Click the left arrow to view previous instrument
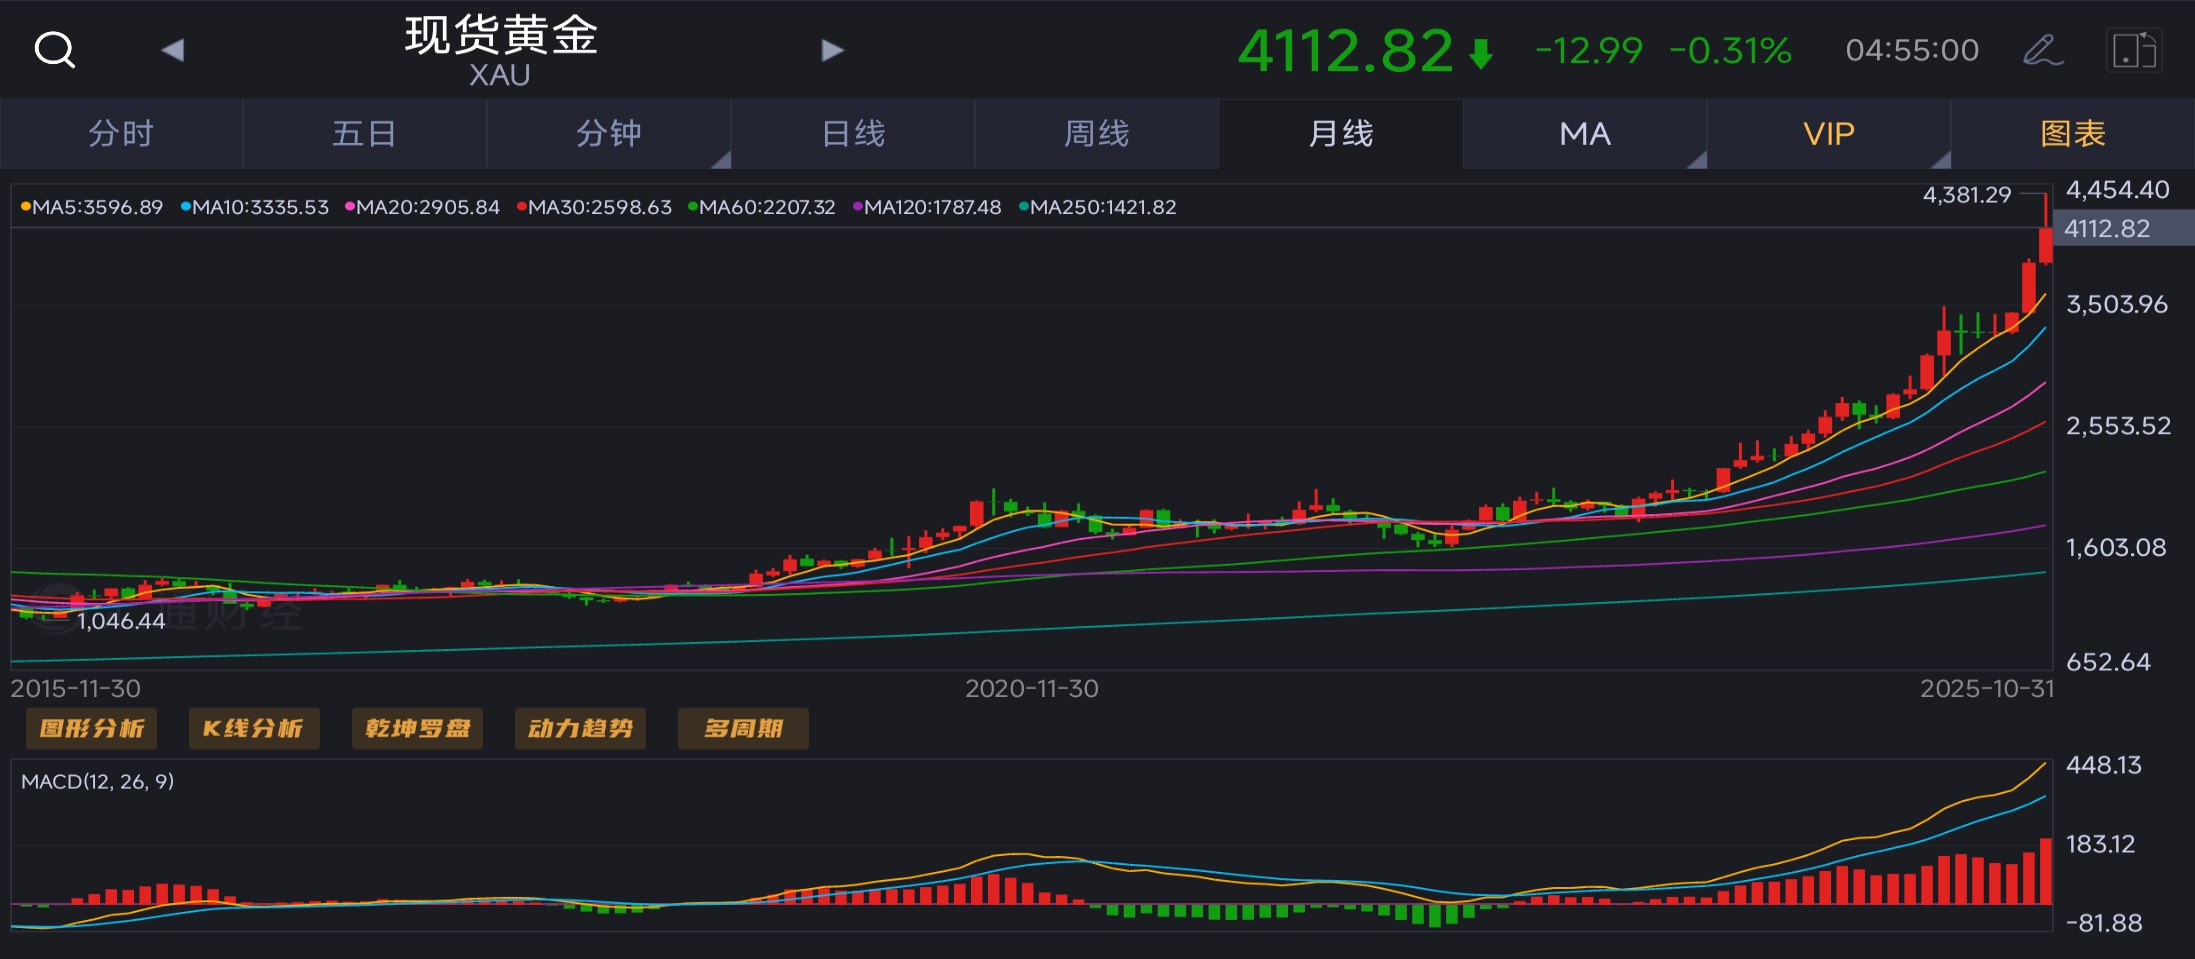2195x959 pixels. (174, 49)
